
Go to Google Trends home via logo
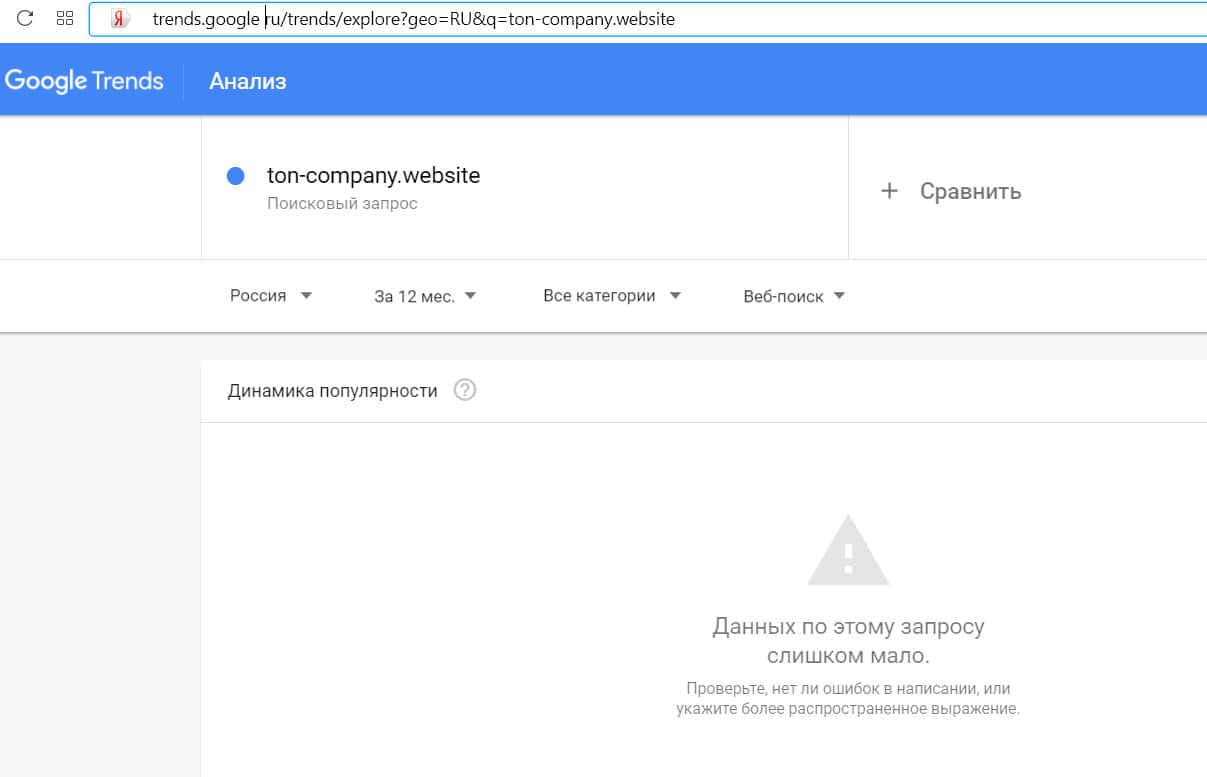coord(84,81)
